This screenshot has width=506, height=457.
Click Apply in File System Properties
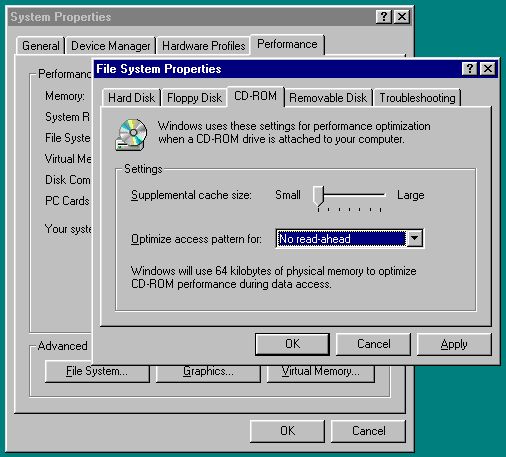point(454,344)
